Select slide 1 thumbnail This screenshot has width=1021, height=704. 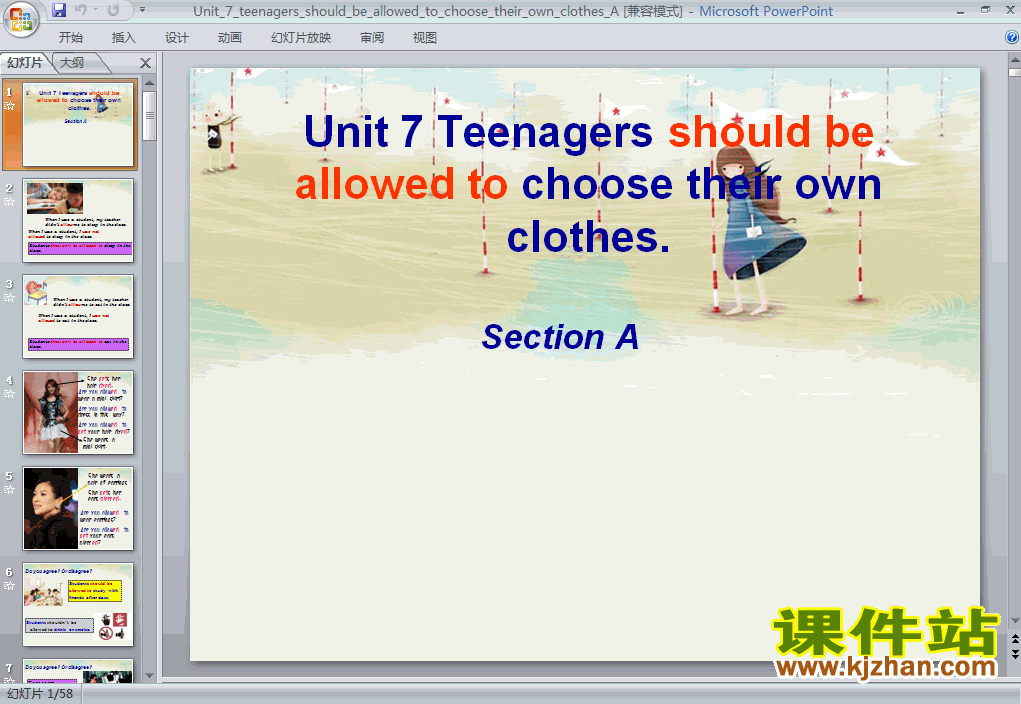point(78,124)
